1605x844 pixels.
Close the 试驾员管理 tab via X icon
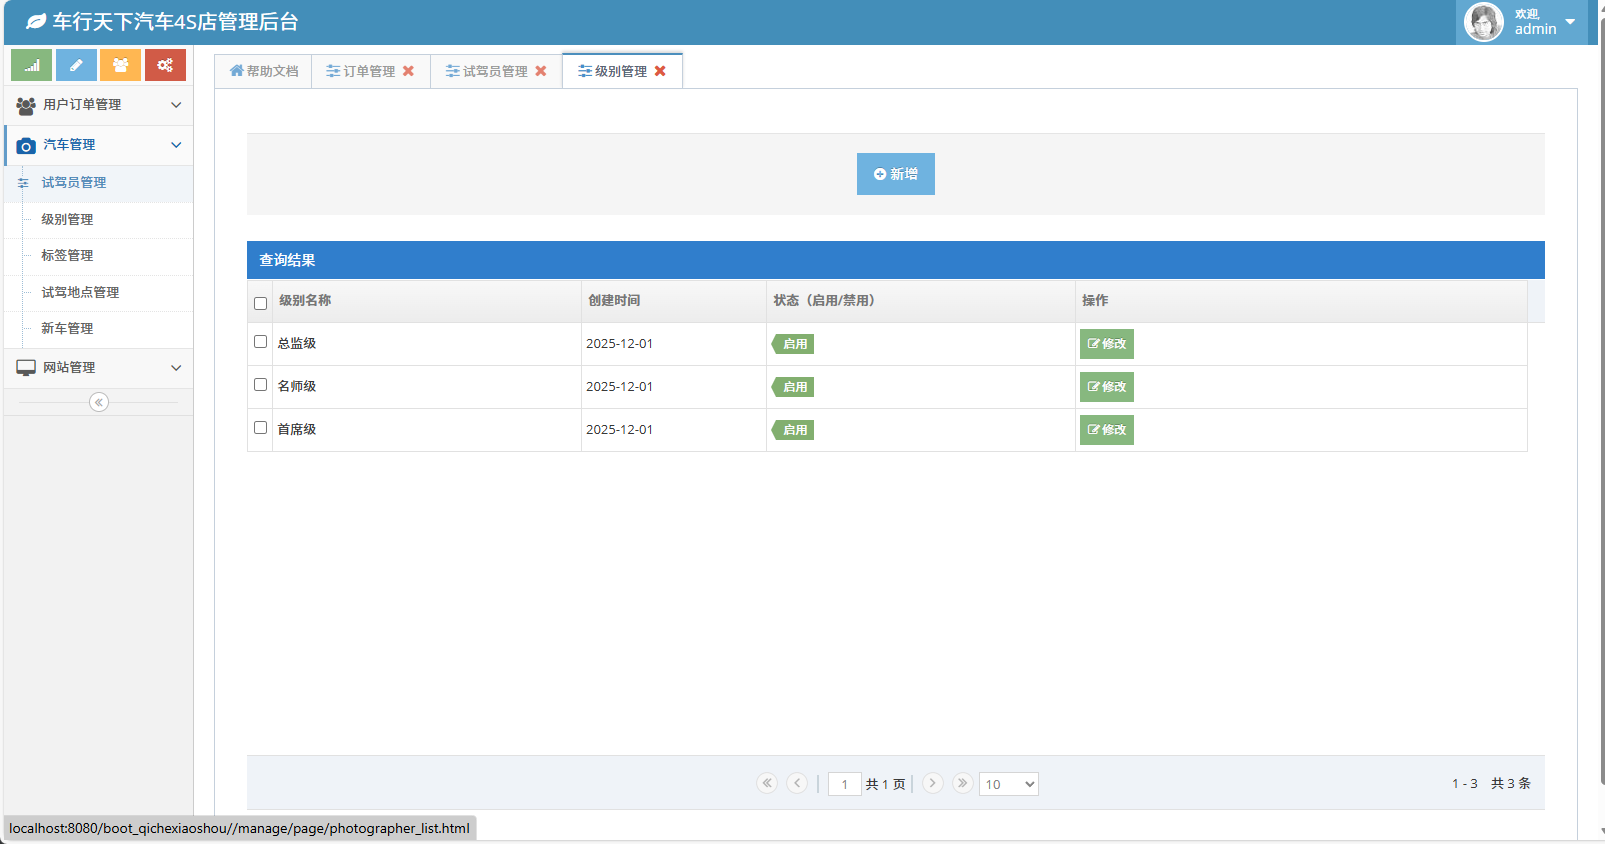541,71
